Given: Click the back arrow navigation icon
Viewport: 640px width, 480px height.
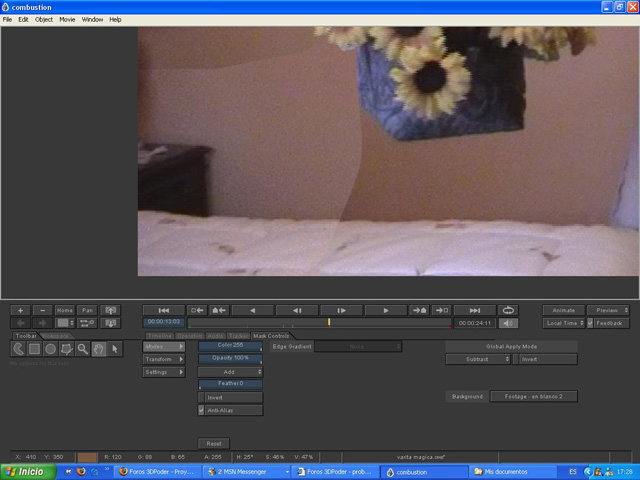Looking at the screenshot, I should tap(20, 323).
